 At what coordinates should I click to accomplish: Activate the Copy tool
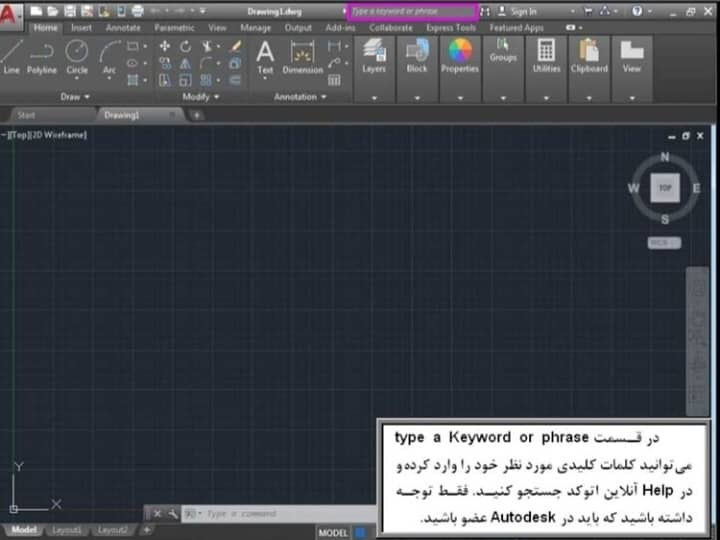[x=164, y=63]
